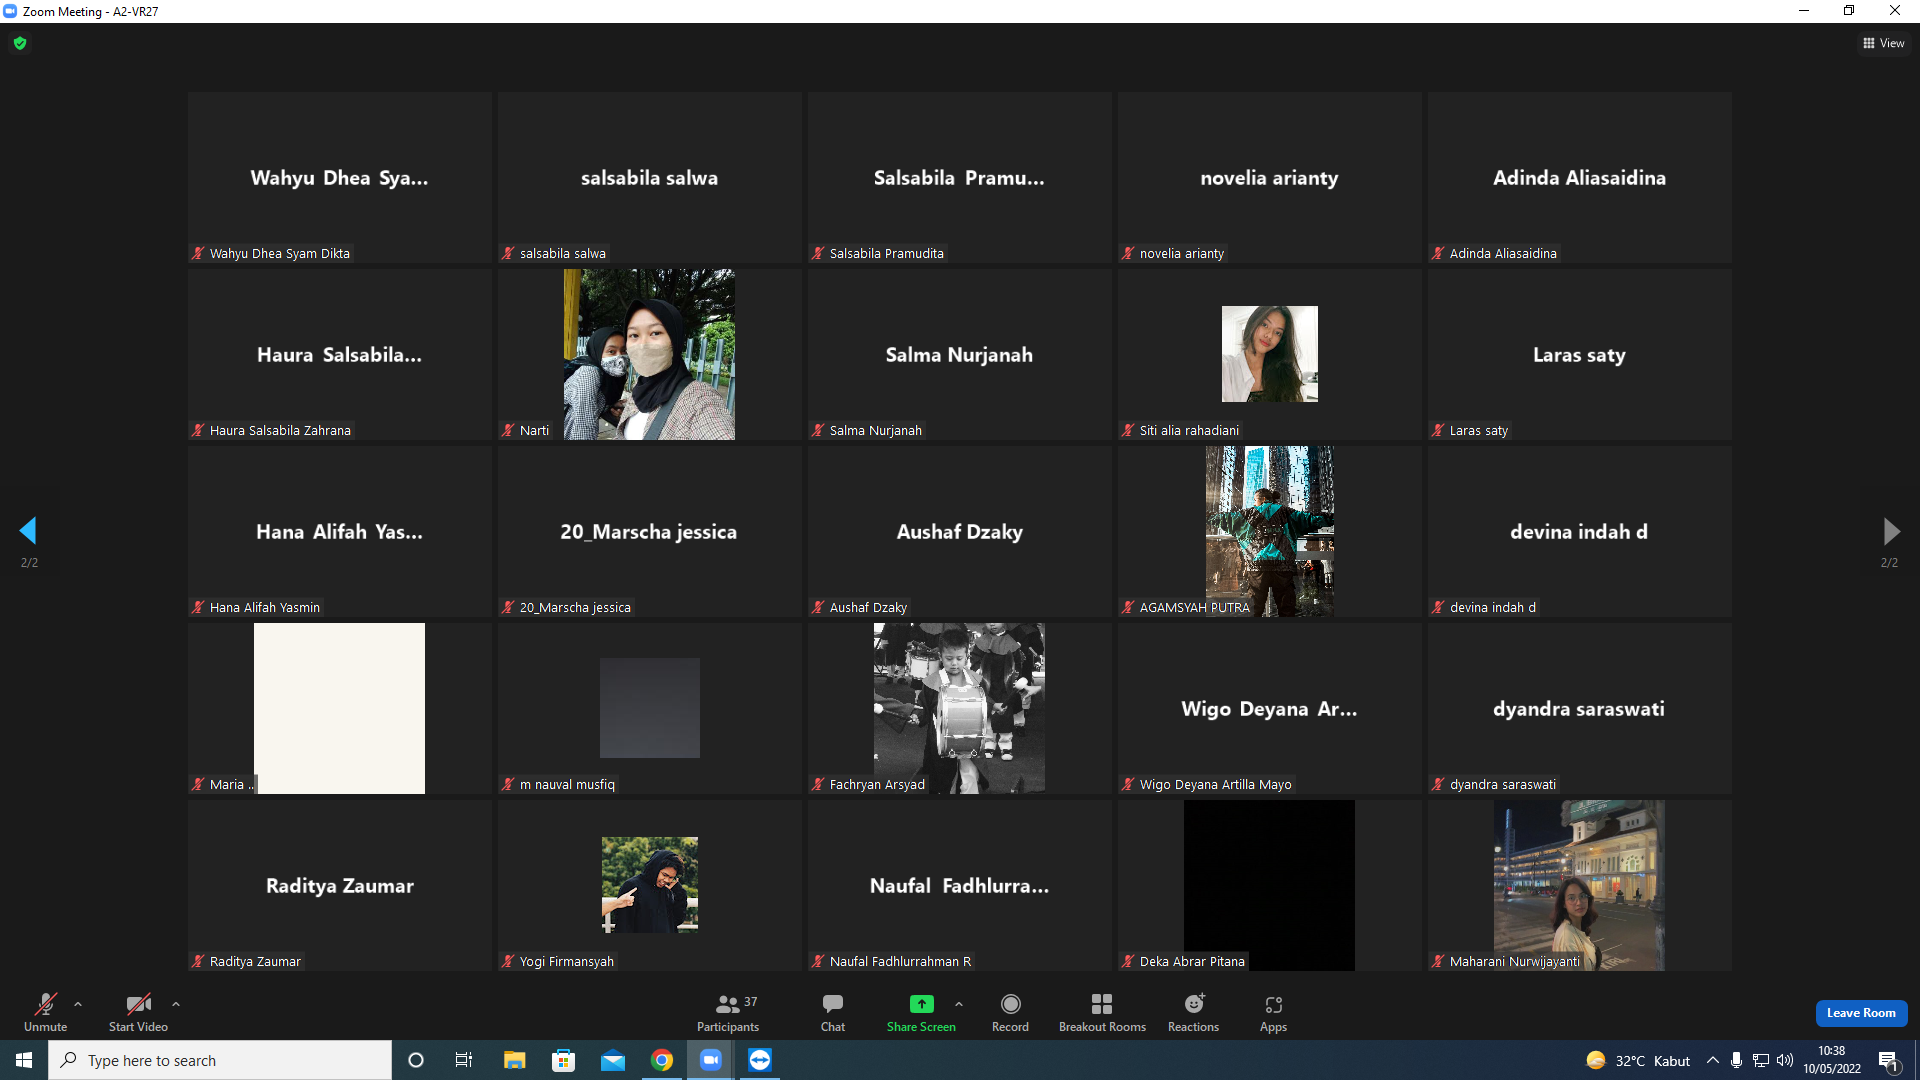Click the 'Raditya Zaumar' name label
Image resolution: width=1920 pixels, height=1080 pixels.
255,962
